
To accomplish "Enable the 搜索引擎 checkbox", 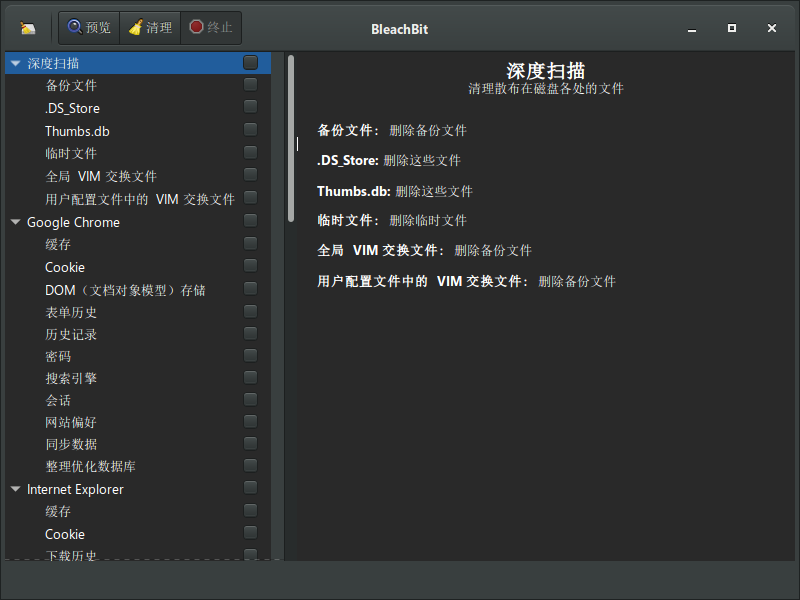I will pyautogui.click(x=251, y=378).
